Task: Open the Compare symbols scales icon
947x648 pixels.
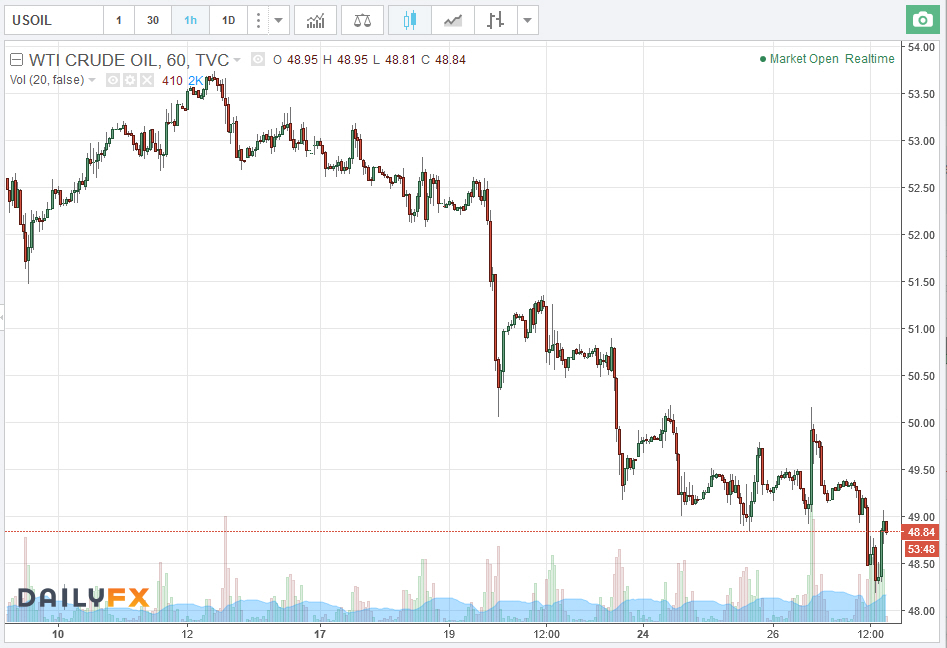Action: (x=362, y=21)
